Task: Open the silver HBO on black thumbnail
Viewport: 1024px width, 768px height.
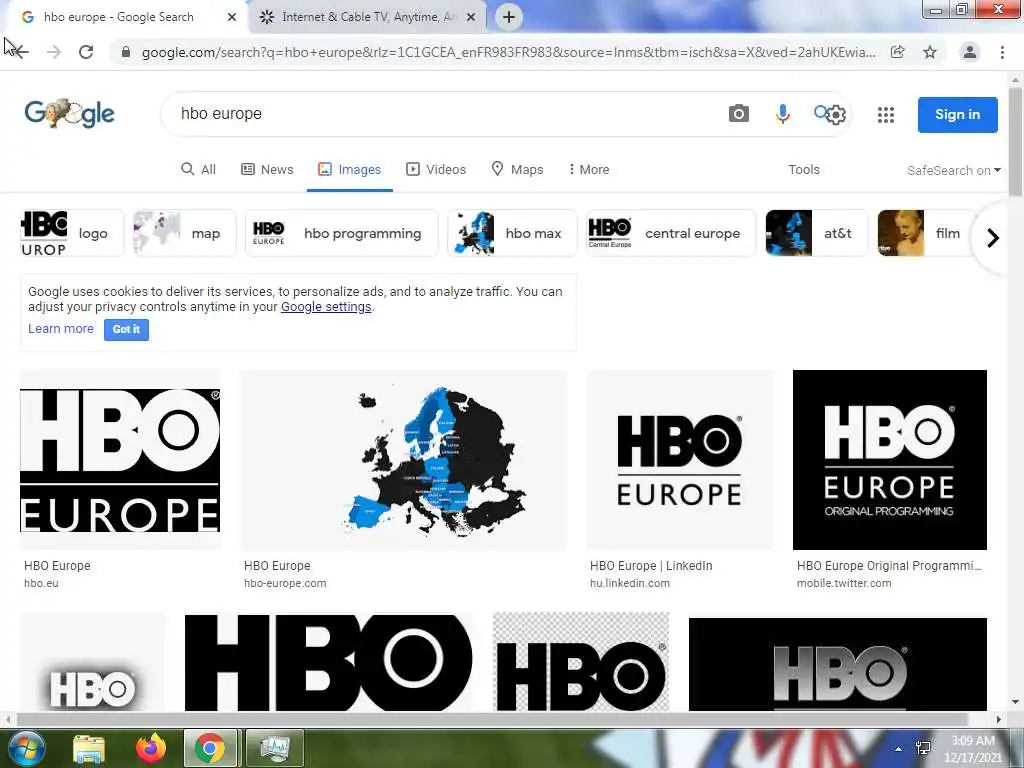Action: (x=838, y=664)
